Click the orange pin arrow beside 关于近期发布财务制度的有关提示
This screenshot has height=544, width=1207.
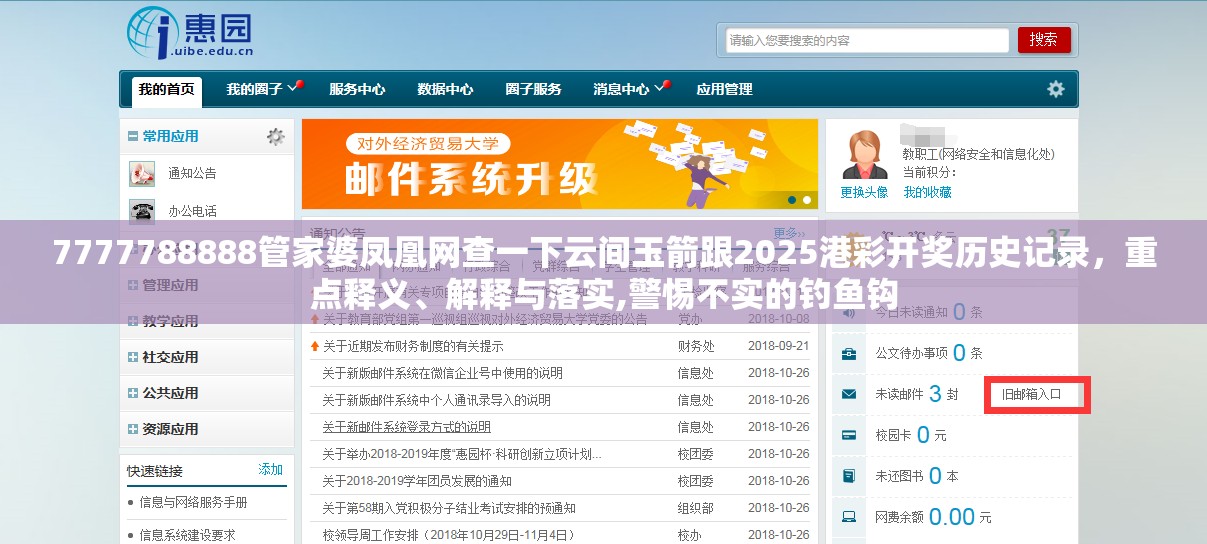pyautogui.click(x=314, y=346)
